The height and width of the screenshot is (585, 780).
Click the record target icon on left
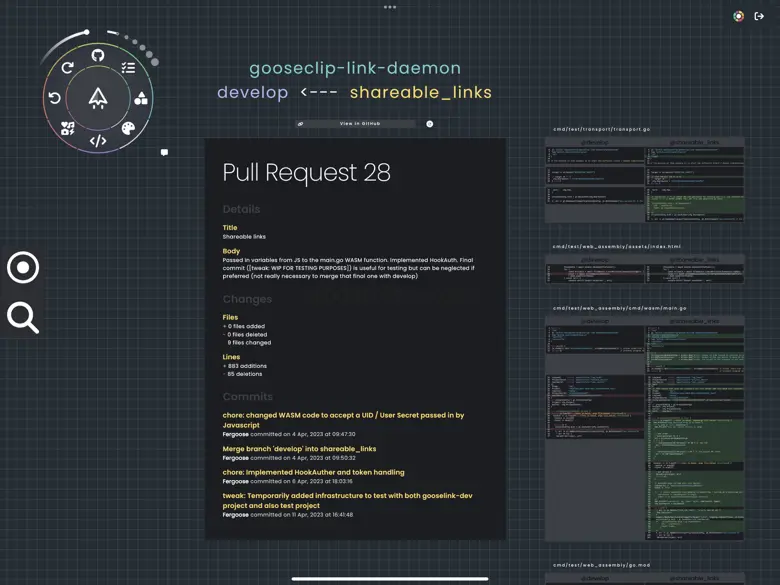(x=23, y=267)
